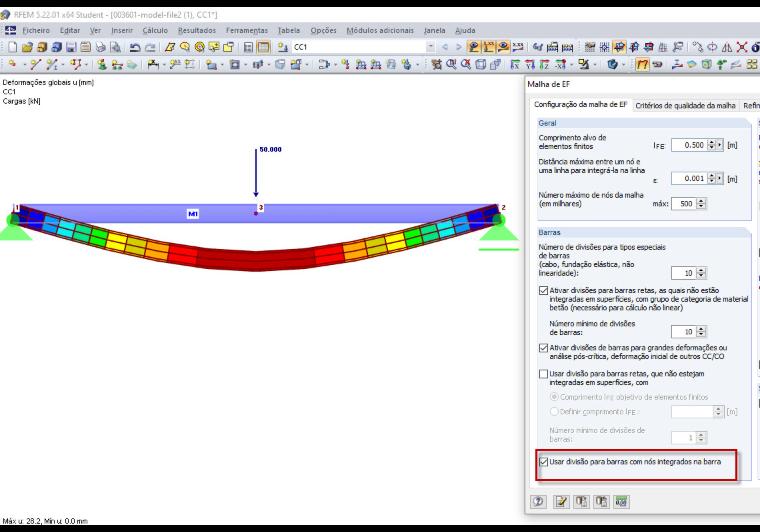The image size is (760, 532).
Task: Click the red X delete icon in toolbar
Action: coord(742,47)
